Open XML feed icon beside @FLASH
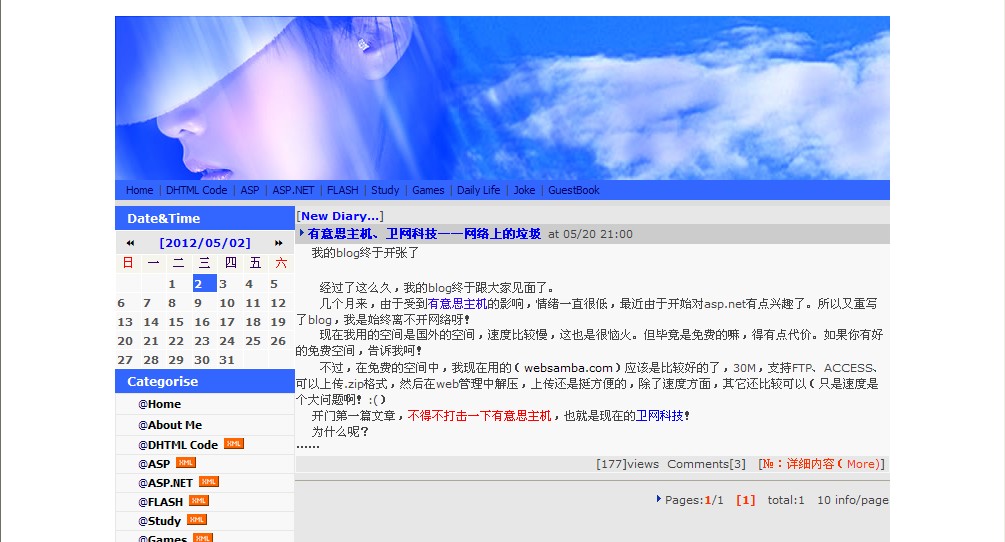 (x=199, y=500)
